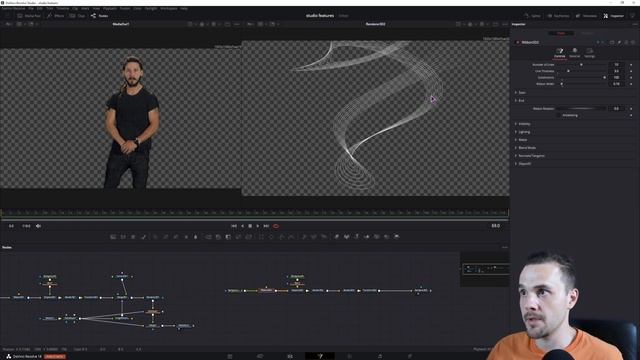Click the node graph navigator thumbnail
Viewport: 640px width, 360px height.
coord(485,269)
